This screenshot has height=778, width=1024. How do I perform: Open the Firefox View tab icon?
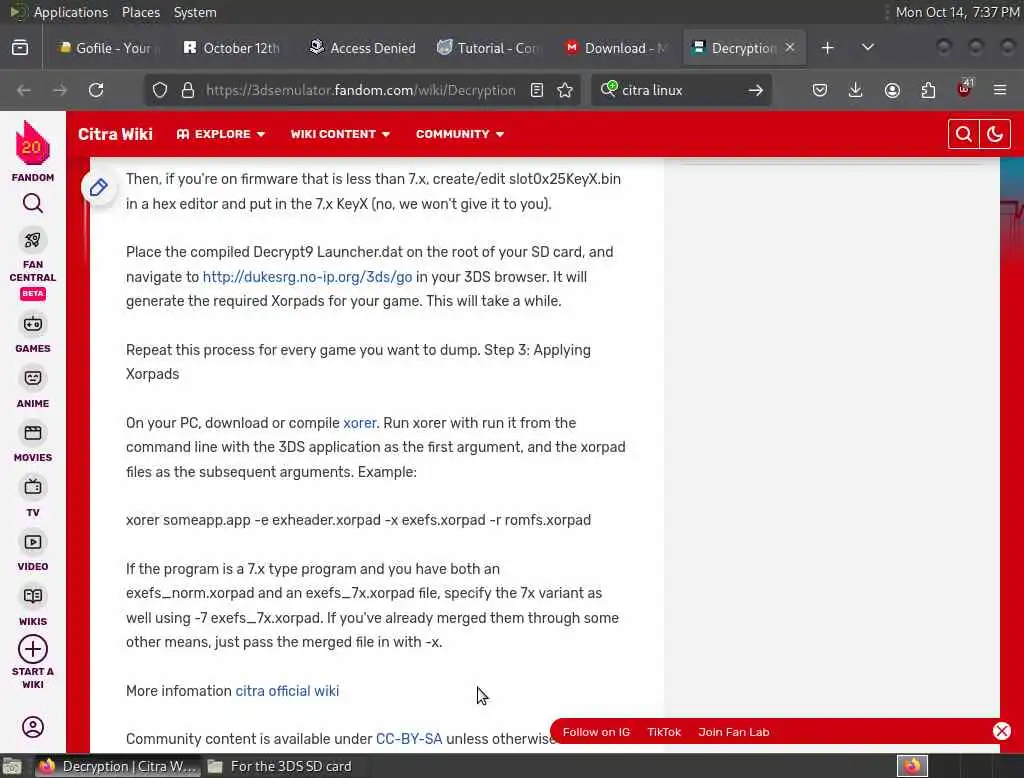20,48
